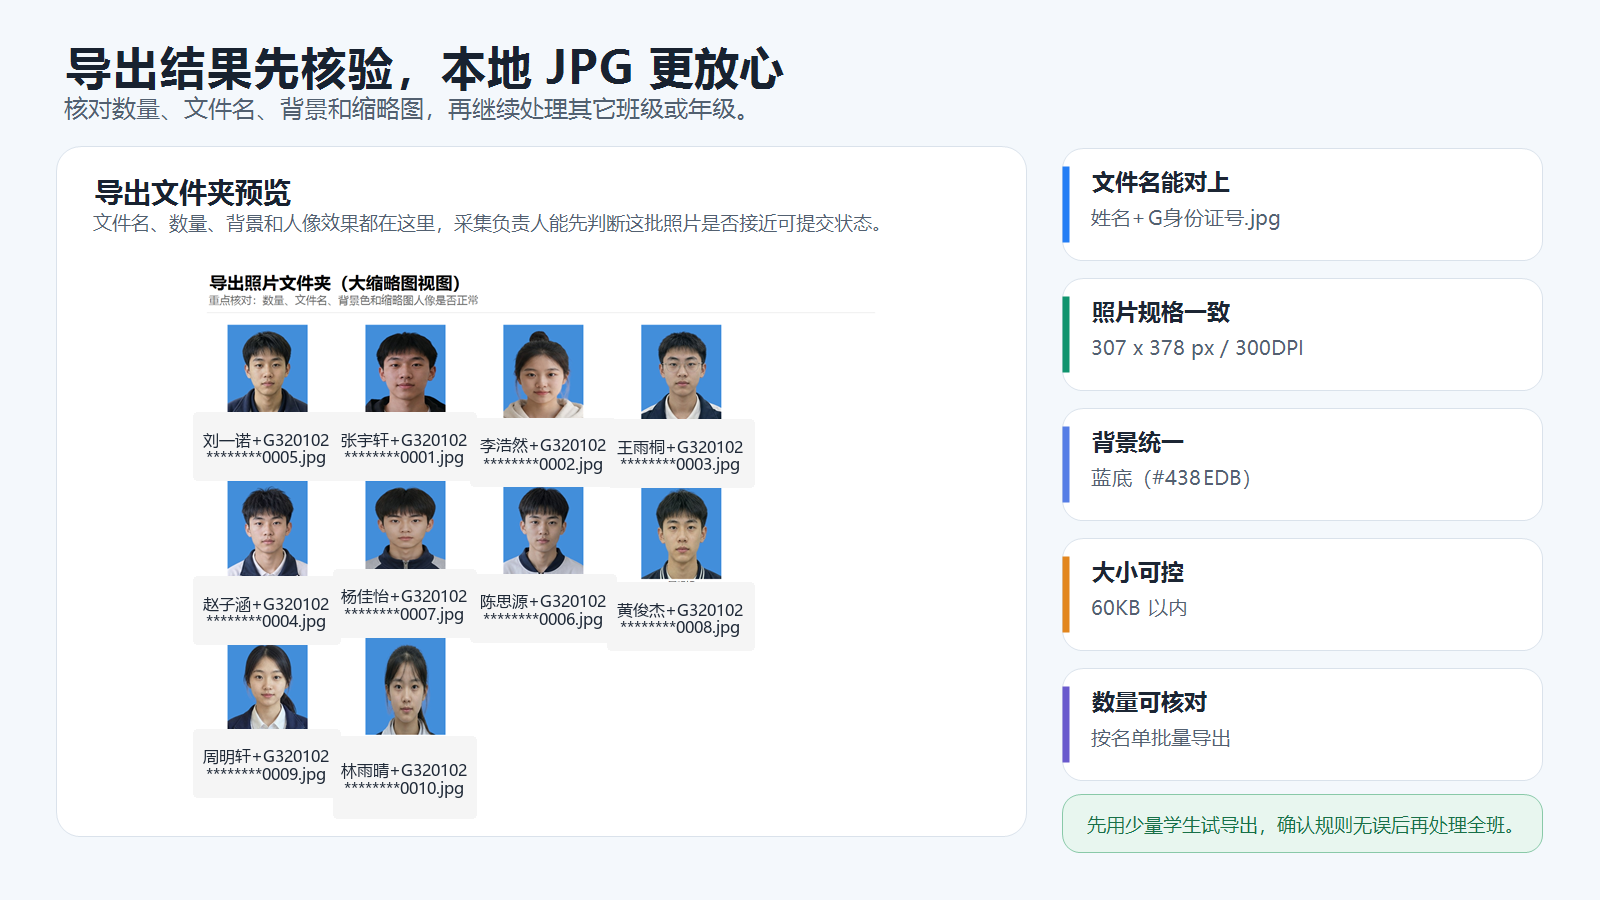Click file name 黄俊杰+G320102********0008.jpg
Image resolution: width=1600 pixels, height=900 pixels.
tap(680, 619)
